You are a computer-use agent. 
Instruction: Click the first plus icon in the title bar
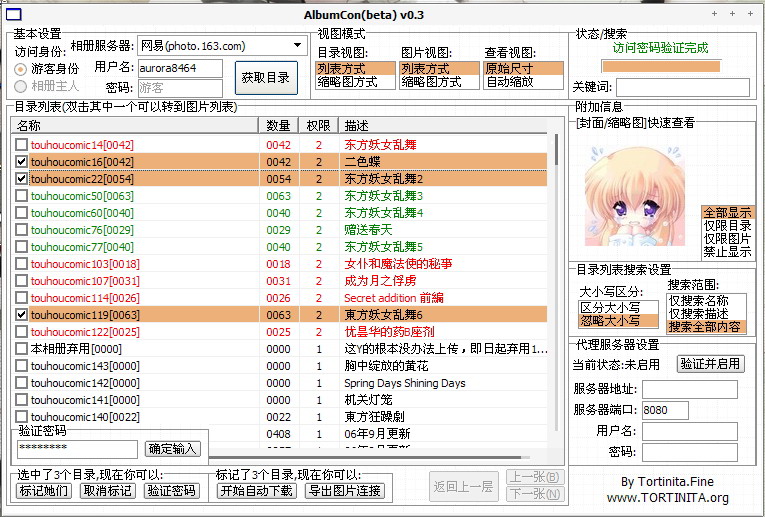[714, 14]
